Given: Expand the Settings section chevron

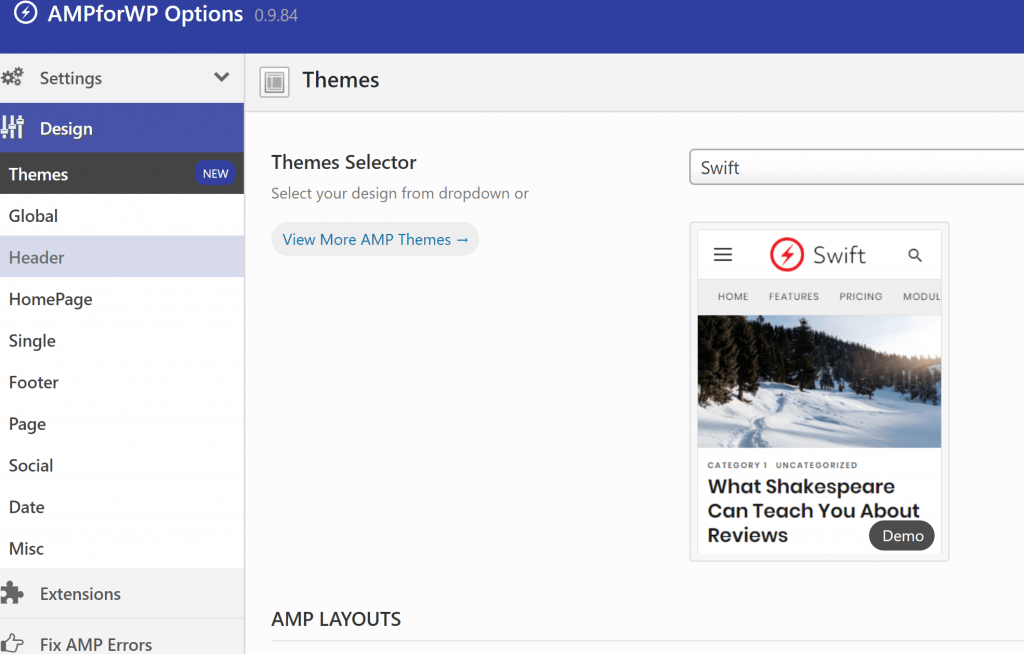Looking at the screenshot, I should pyautogui.click(x=221, y=77).
